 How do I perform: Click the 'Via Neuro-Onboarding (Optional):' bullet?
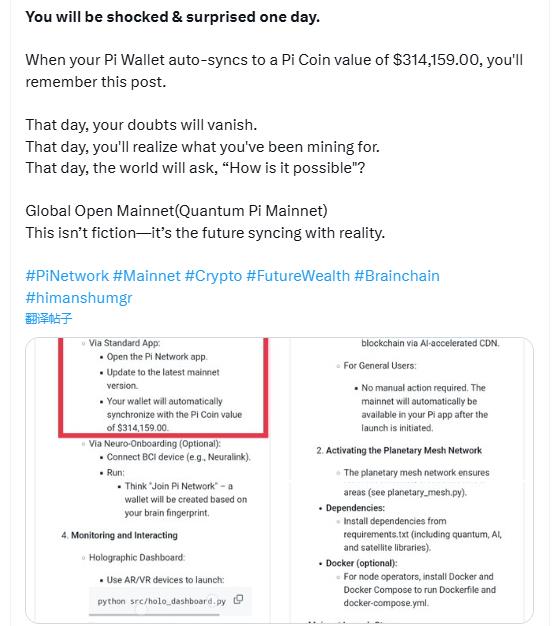coord(155,444)
